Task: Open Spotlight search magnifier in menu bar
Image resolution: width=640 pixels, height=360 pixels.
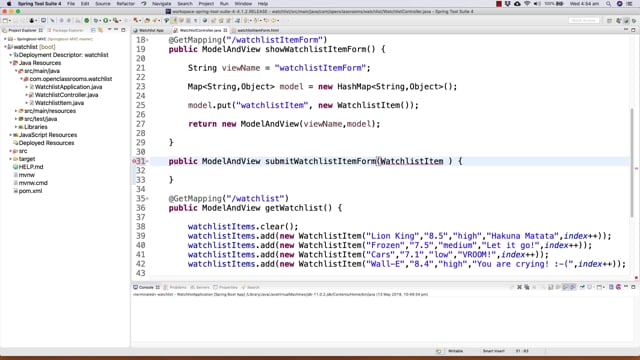Action: pos(609,4)
